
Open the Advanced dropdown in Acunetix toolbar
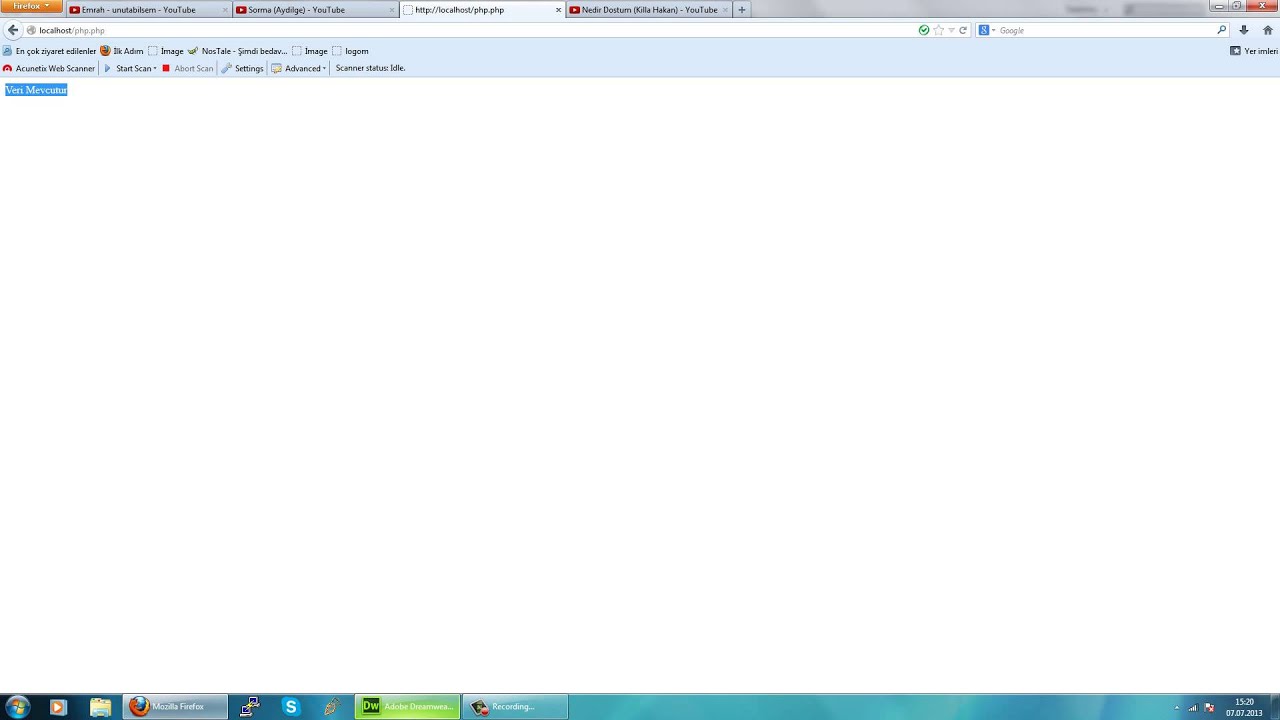click(x=298, y=68)
